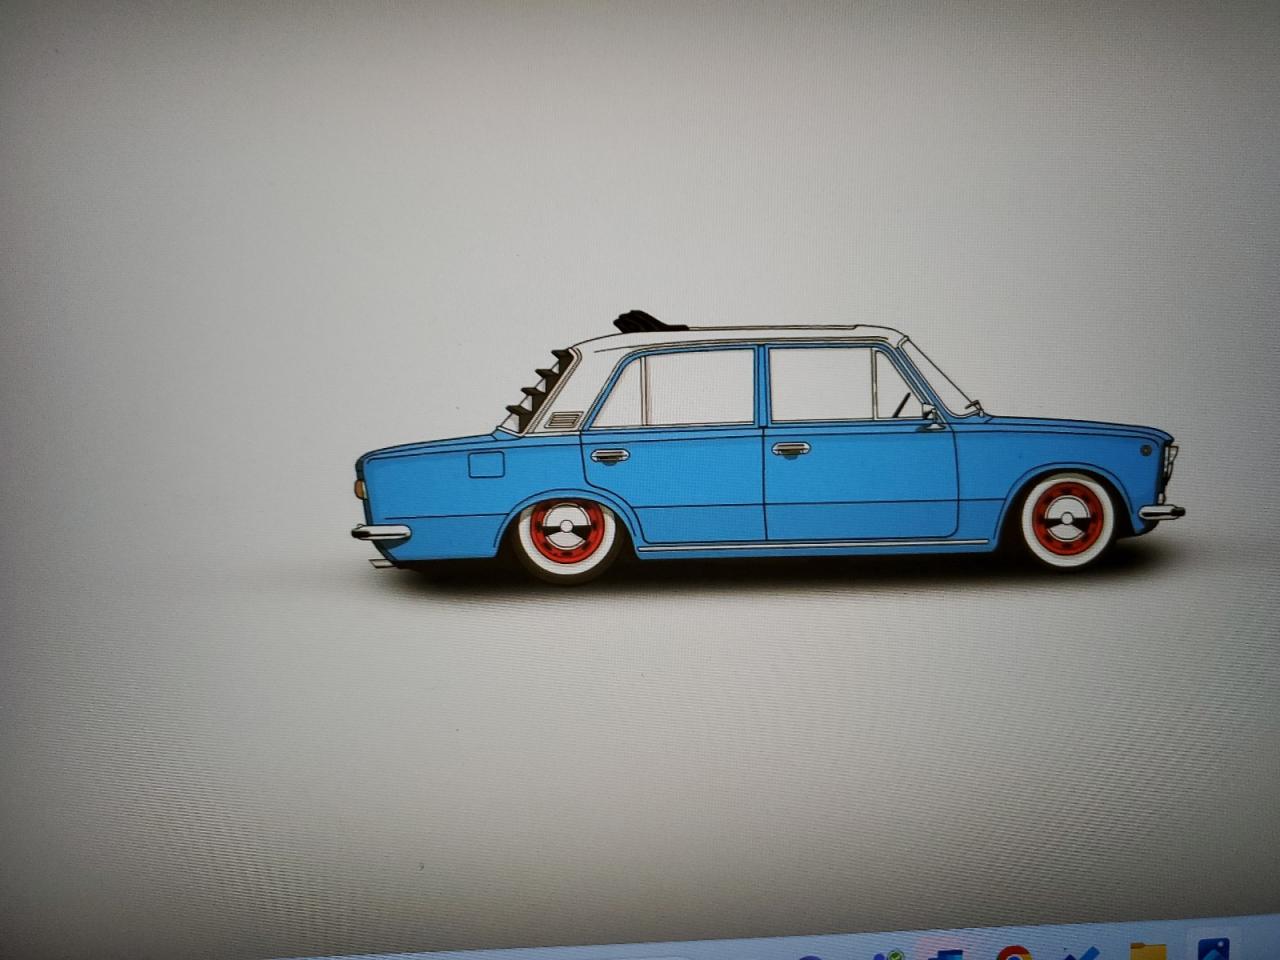The image size is (1280, 960).
Task: Click the chrome rear bumper
Action: [x=380, y=532]
